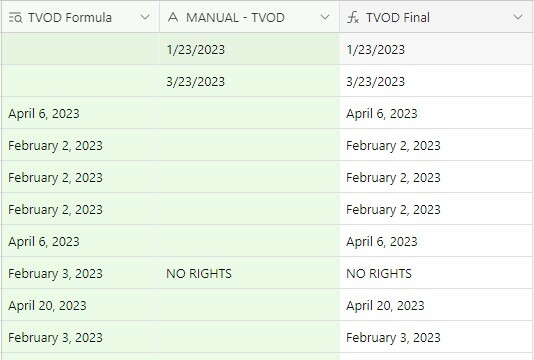Click the text-field icon beside MANUAL - TVOD

coord(173,17)
